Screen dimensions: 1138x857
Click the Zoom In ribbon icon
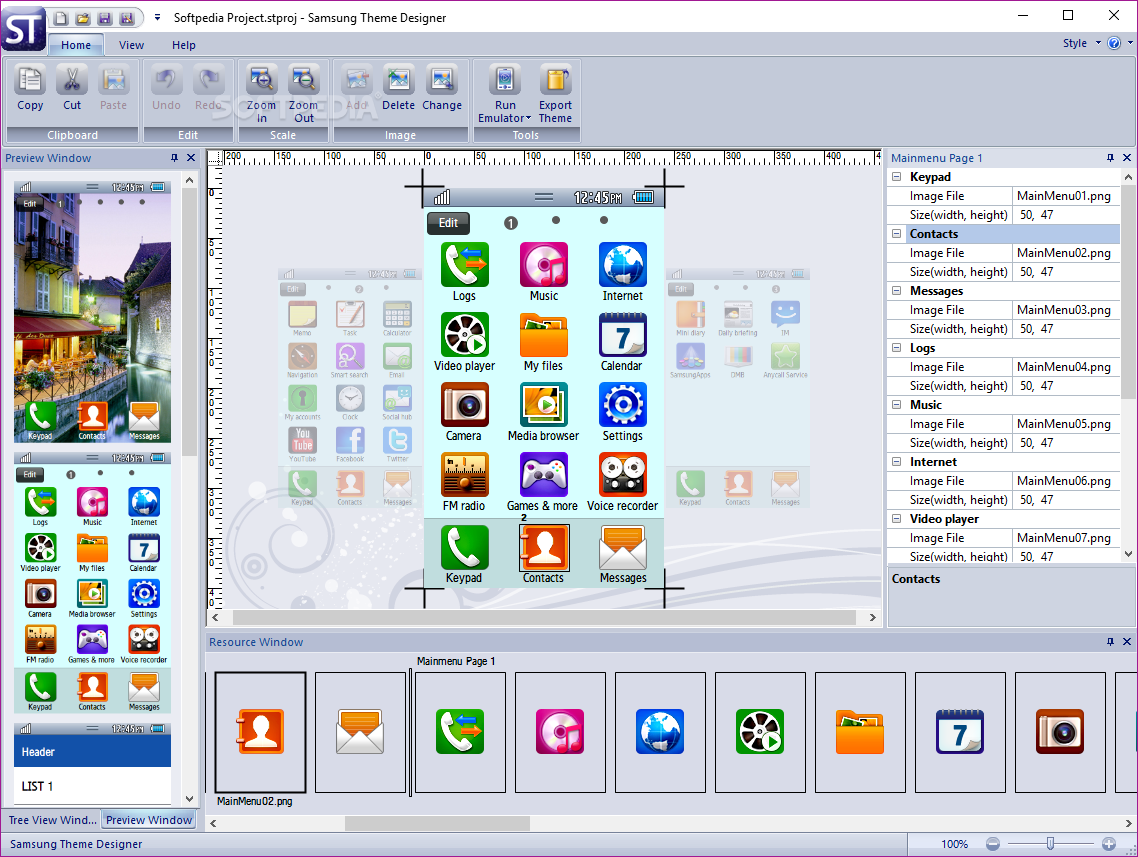tap(261, 79)
